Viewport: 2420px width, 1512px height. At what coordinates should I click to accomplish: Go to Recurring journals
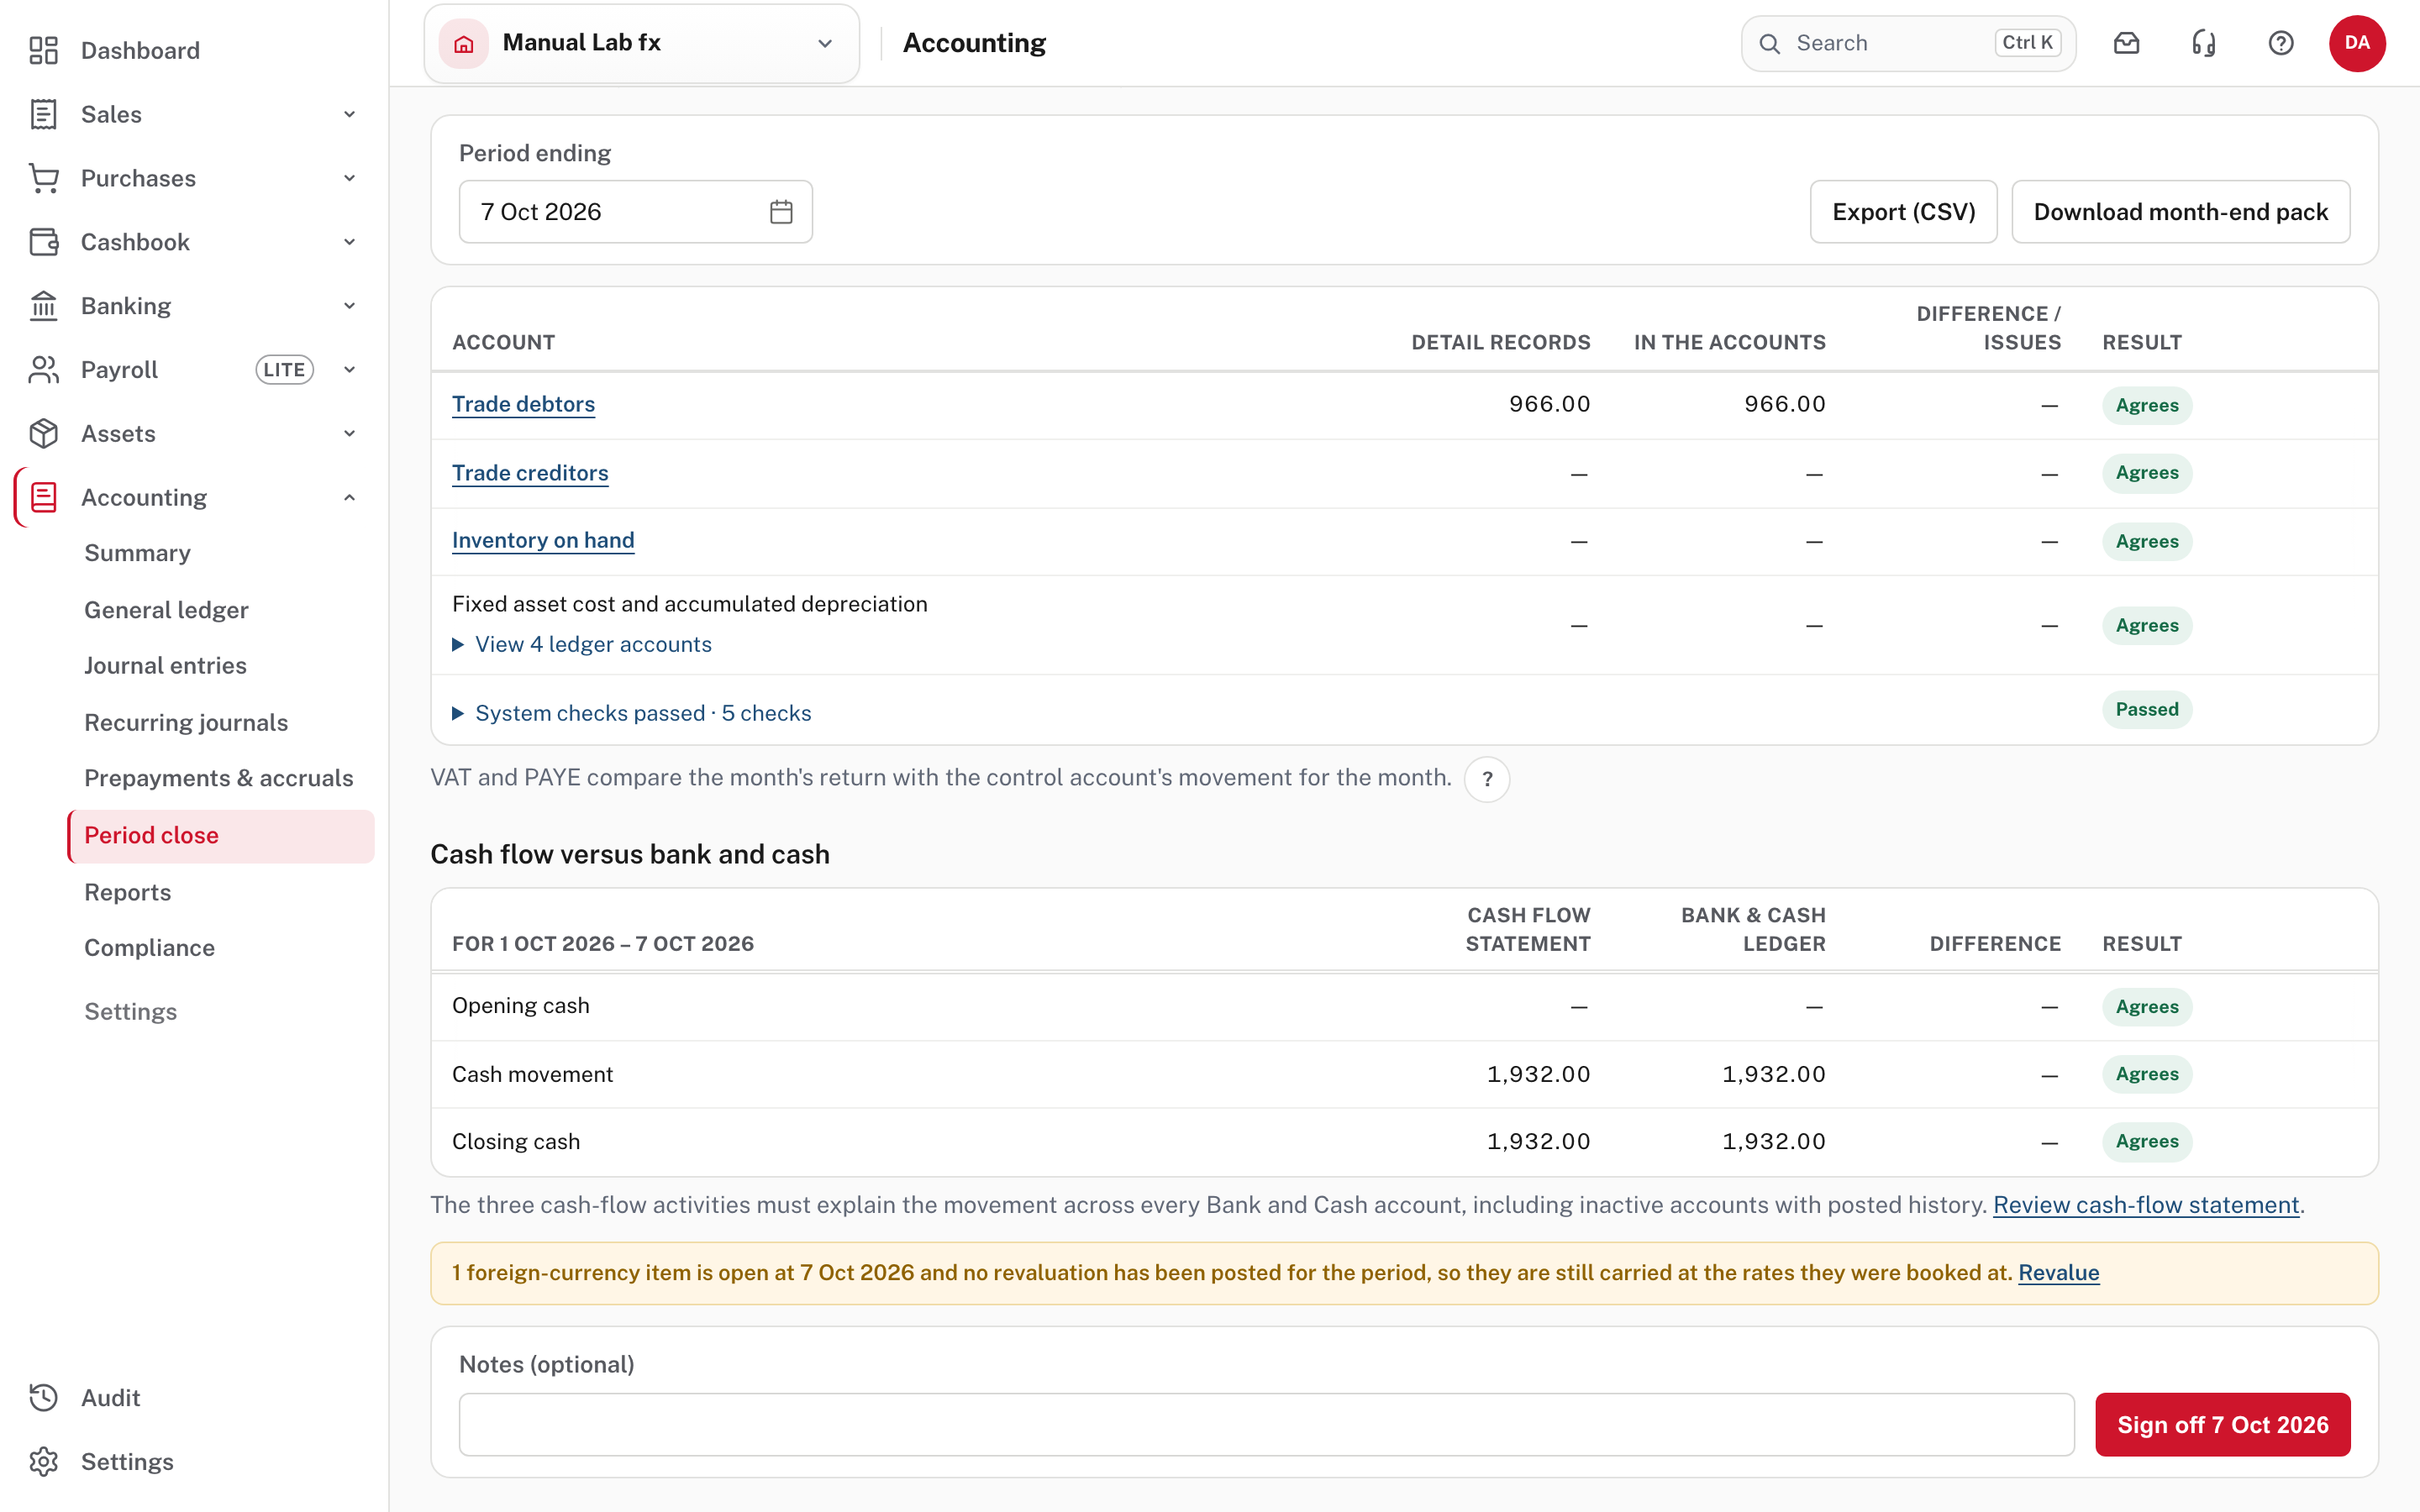pos(186,723)
